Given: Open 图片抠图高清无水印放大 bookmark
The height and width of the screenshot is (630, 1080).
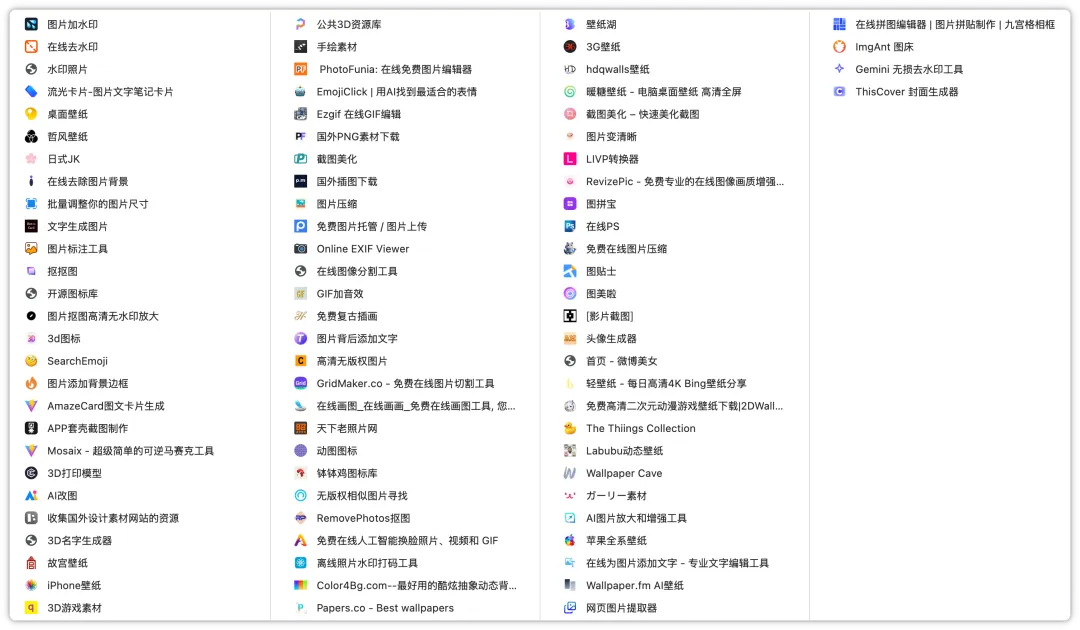Looking at the screenshot, I should [103, 316].
